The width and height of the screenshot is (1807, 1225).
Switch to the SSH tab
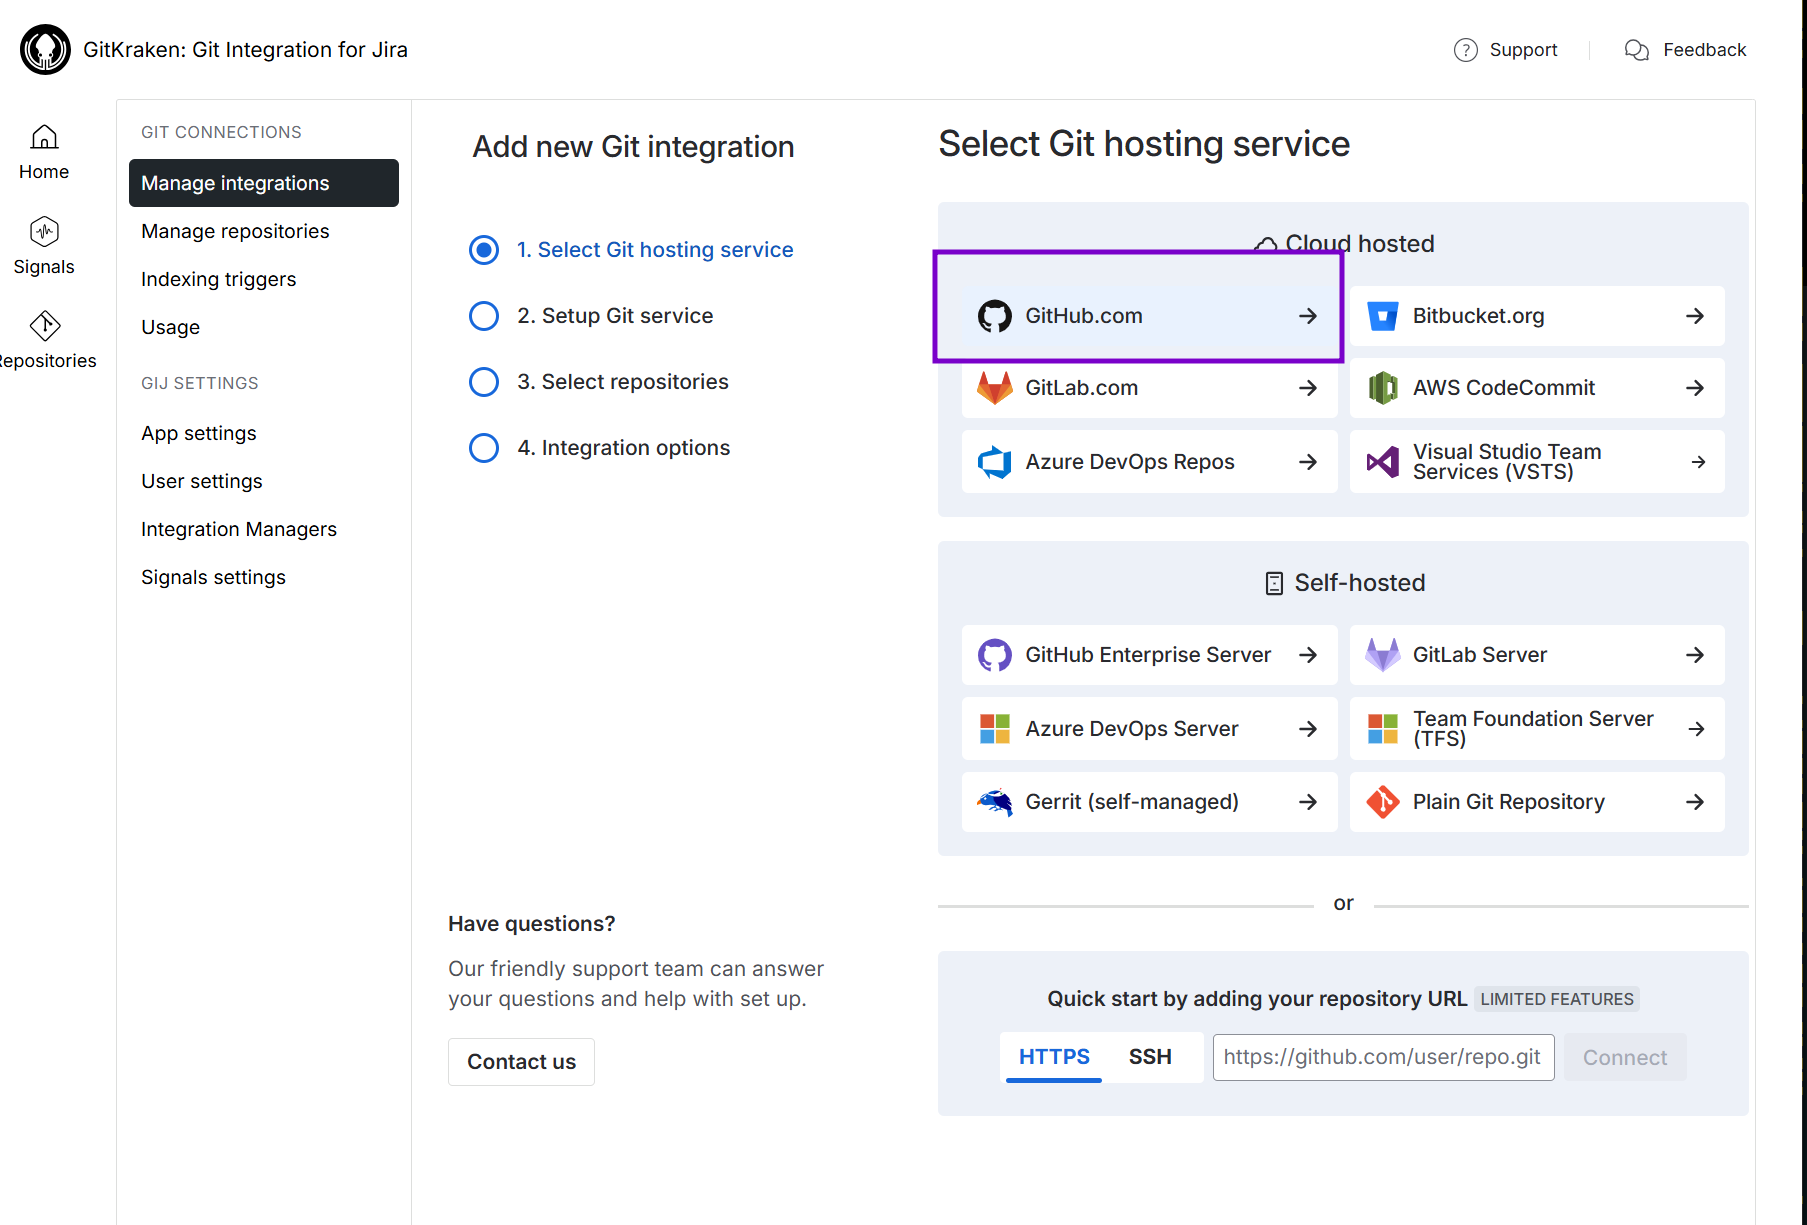pyautogui.click(x=1150, y=1057)
